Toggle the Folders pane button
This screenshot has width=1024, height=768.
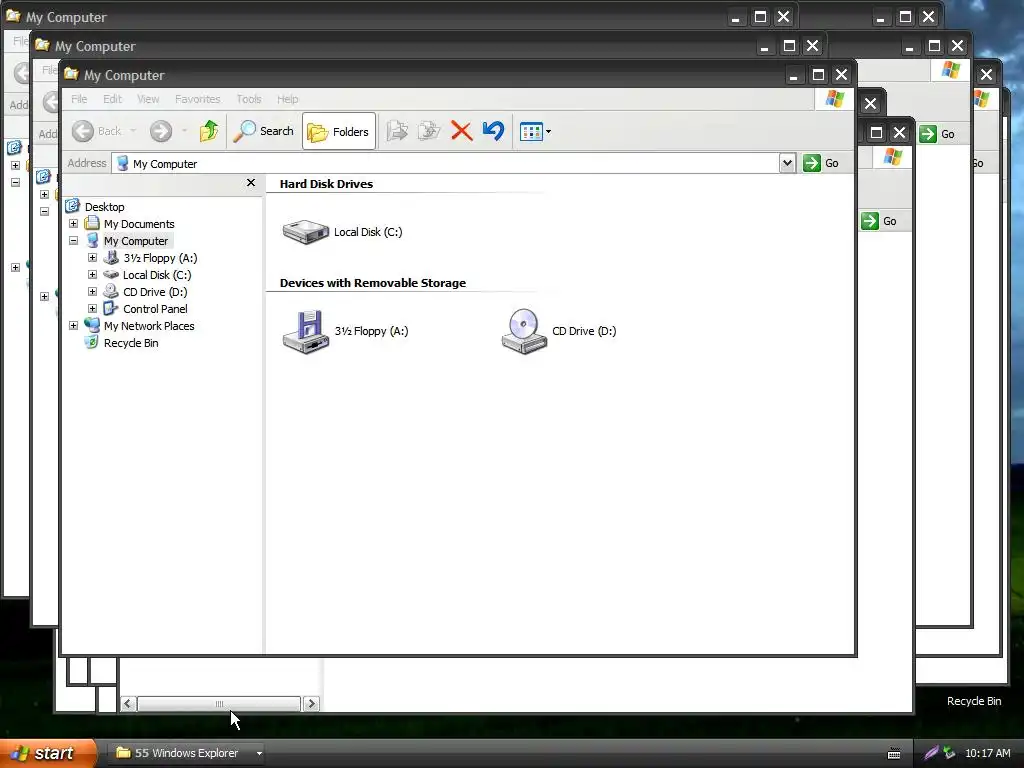tap(339, 131)
